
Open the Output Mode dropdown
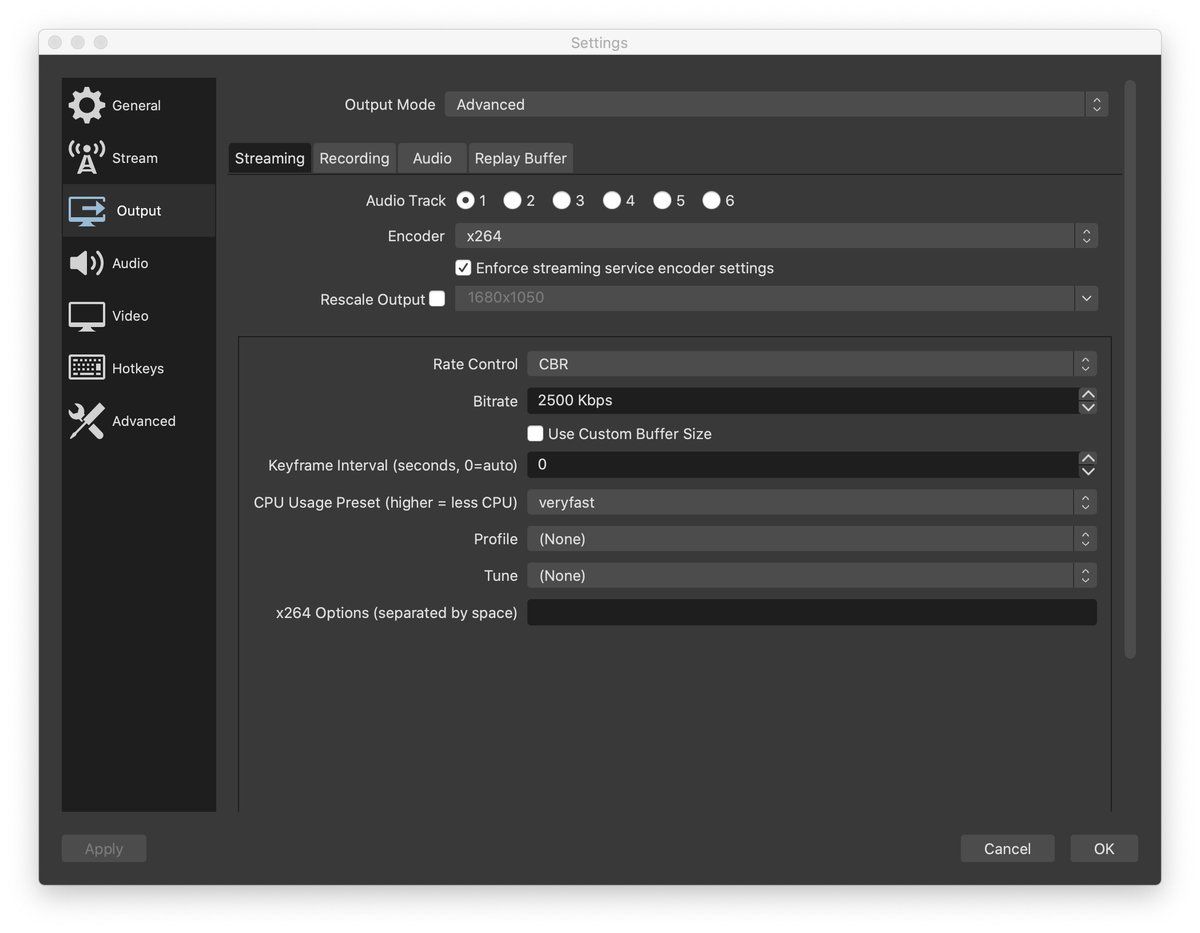776,105
